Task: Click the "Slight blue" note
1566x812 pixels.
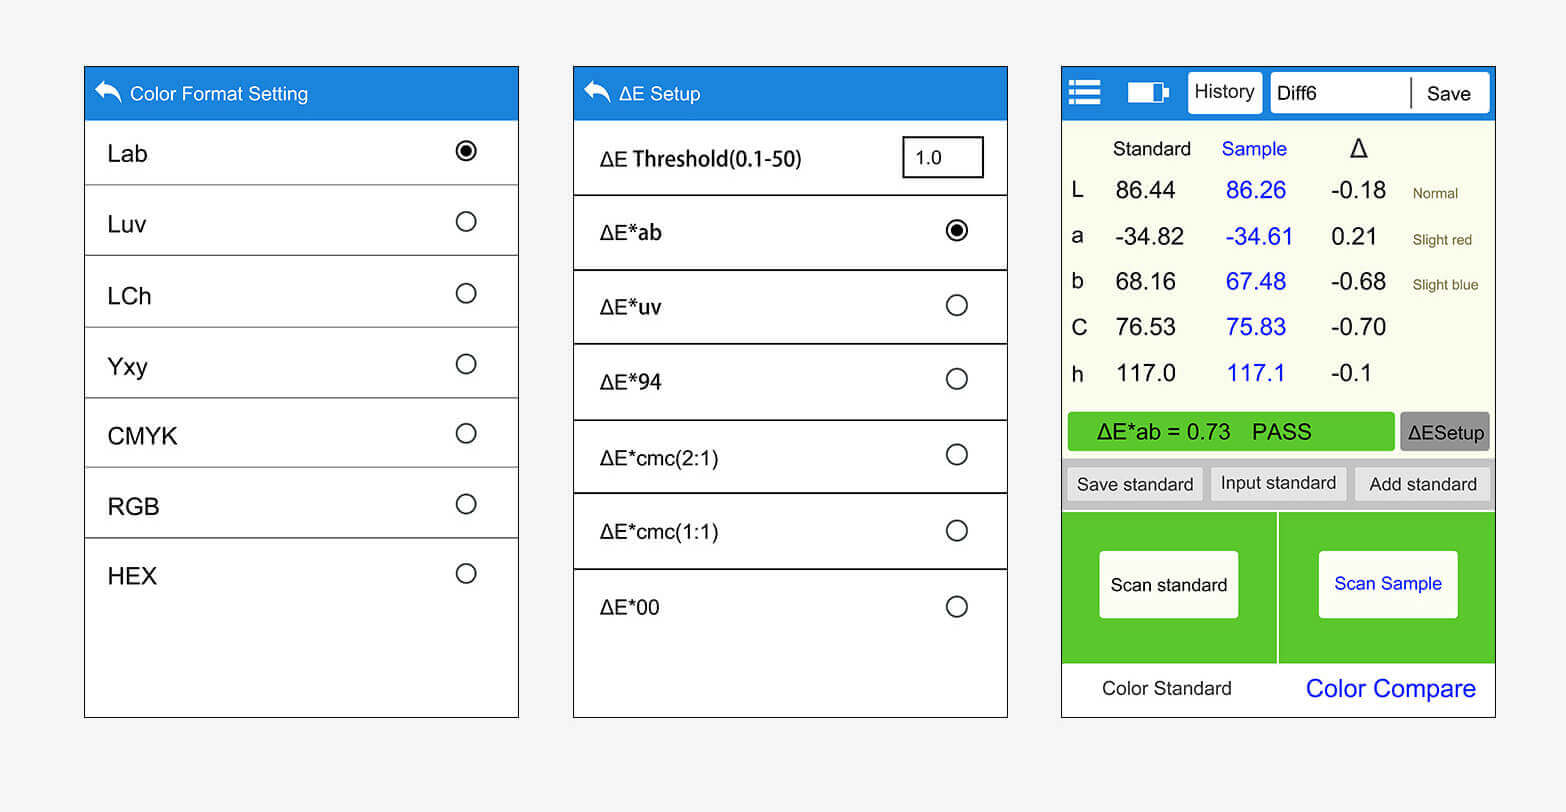Action: [x=1445, y=285]
